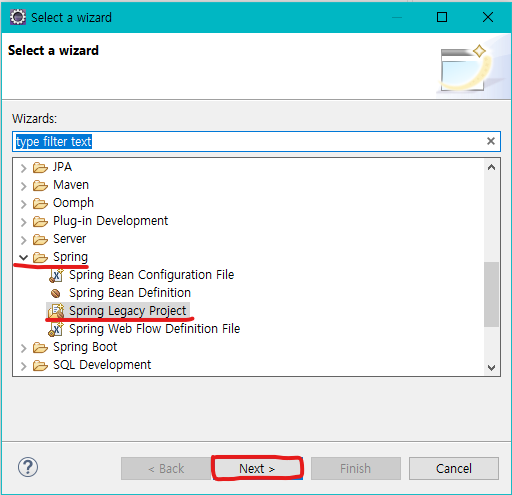Click the Eclipse icon in the title bar
Screen dimensions: 512x495
(18, 17)
